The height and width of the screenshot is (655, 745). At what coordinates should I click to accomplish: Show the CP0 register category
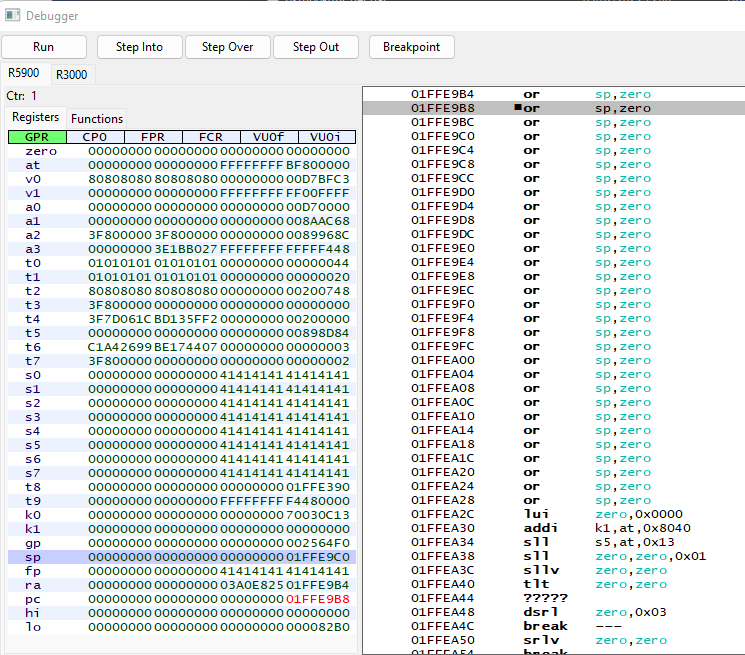[95, 137]
